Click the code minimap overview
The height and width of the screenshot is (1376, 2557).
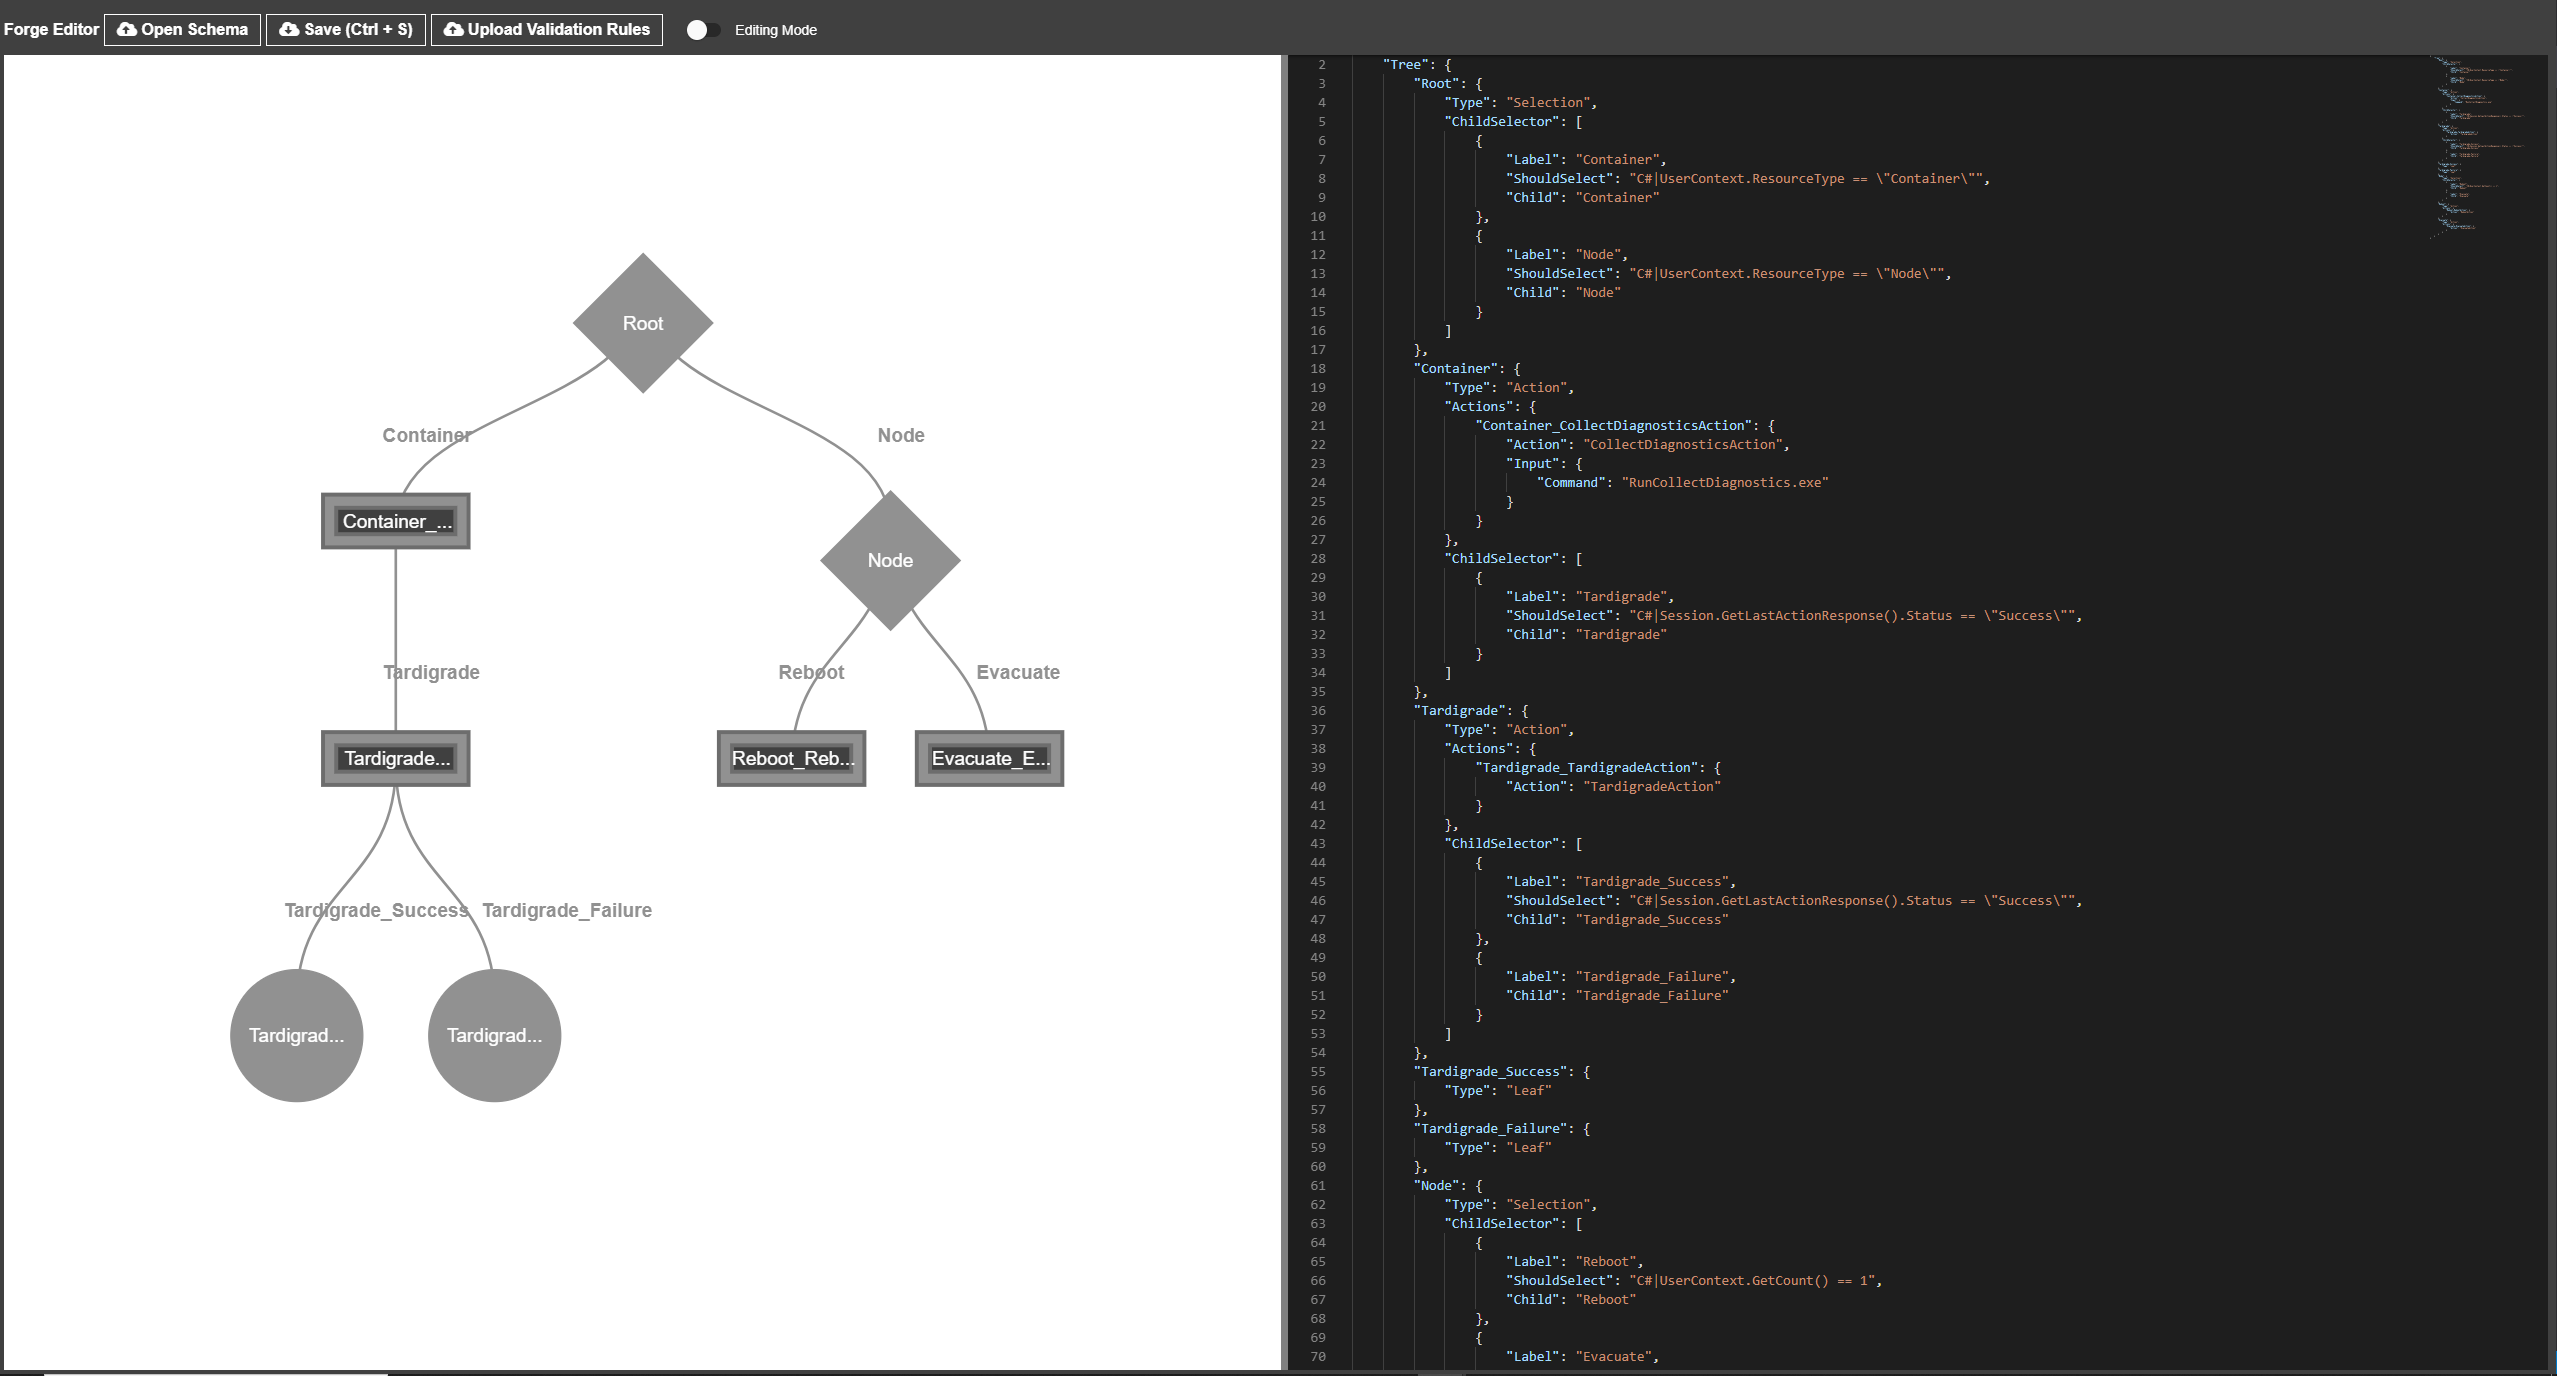tap(2480, 147)
